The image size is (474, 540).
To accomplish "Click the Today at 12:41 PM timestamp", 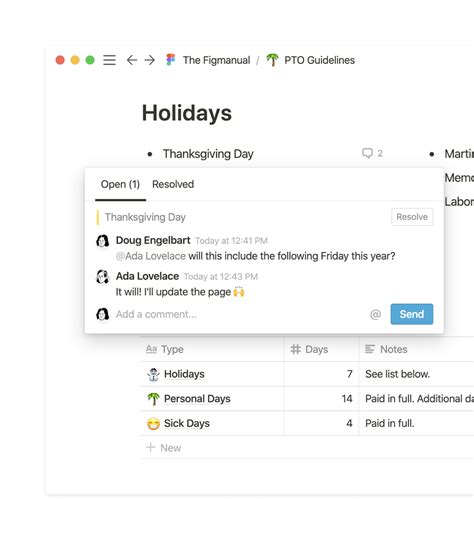I will coord(231,241).
